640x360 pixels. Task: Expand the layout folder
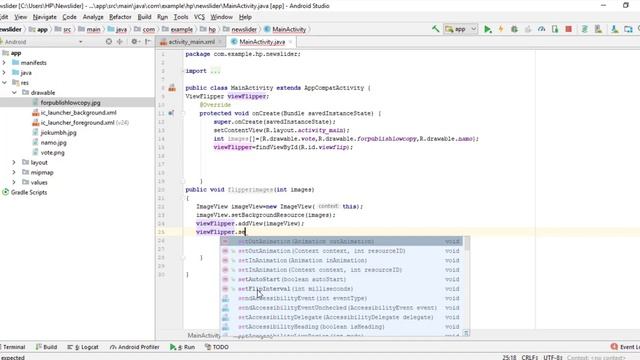click(14, 162)
